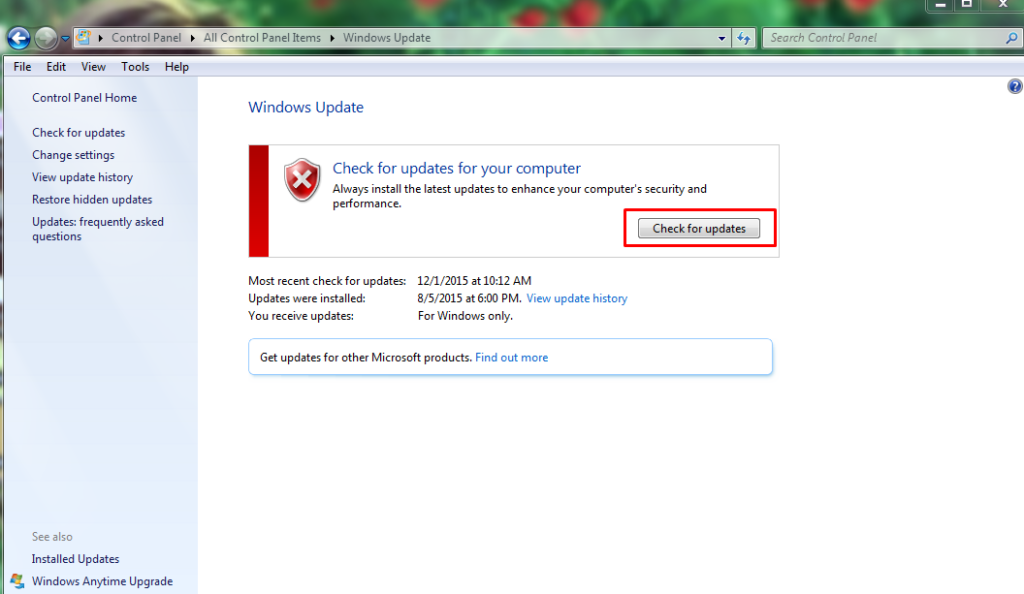Click the magnifier icon in the search box
The height and width of the screenshot is (594, 1024).
(x=1010, y=38)
